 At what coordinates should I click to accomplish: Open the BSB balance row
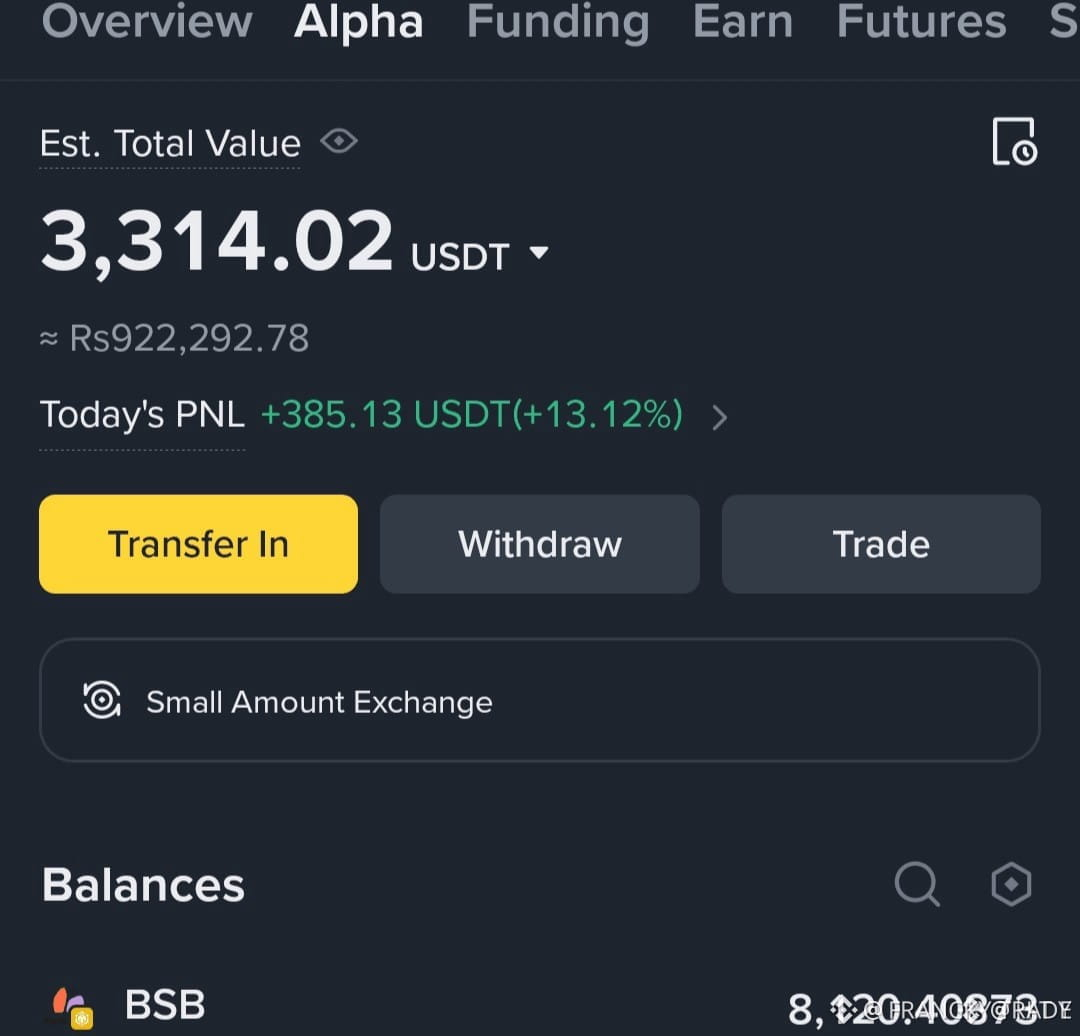click(540, 1006)
